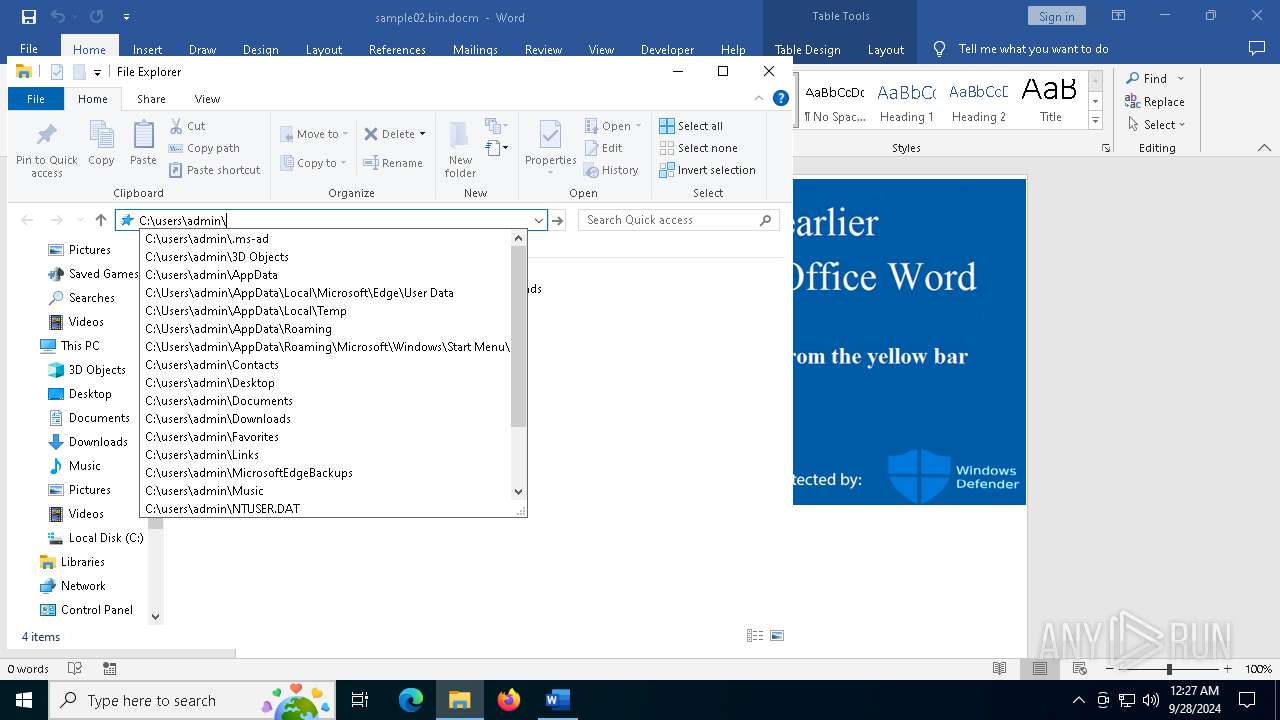Viewport: 1280px width, 720px height.
Task: Click the search magnifier in Quick access box
Action: 766,220
